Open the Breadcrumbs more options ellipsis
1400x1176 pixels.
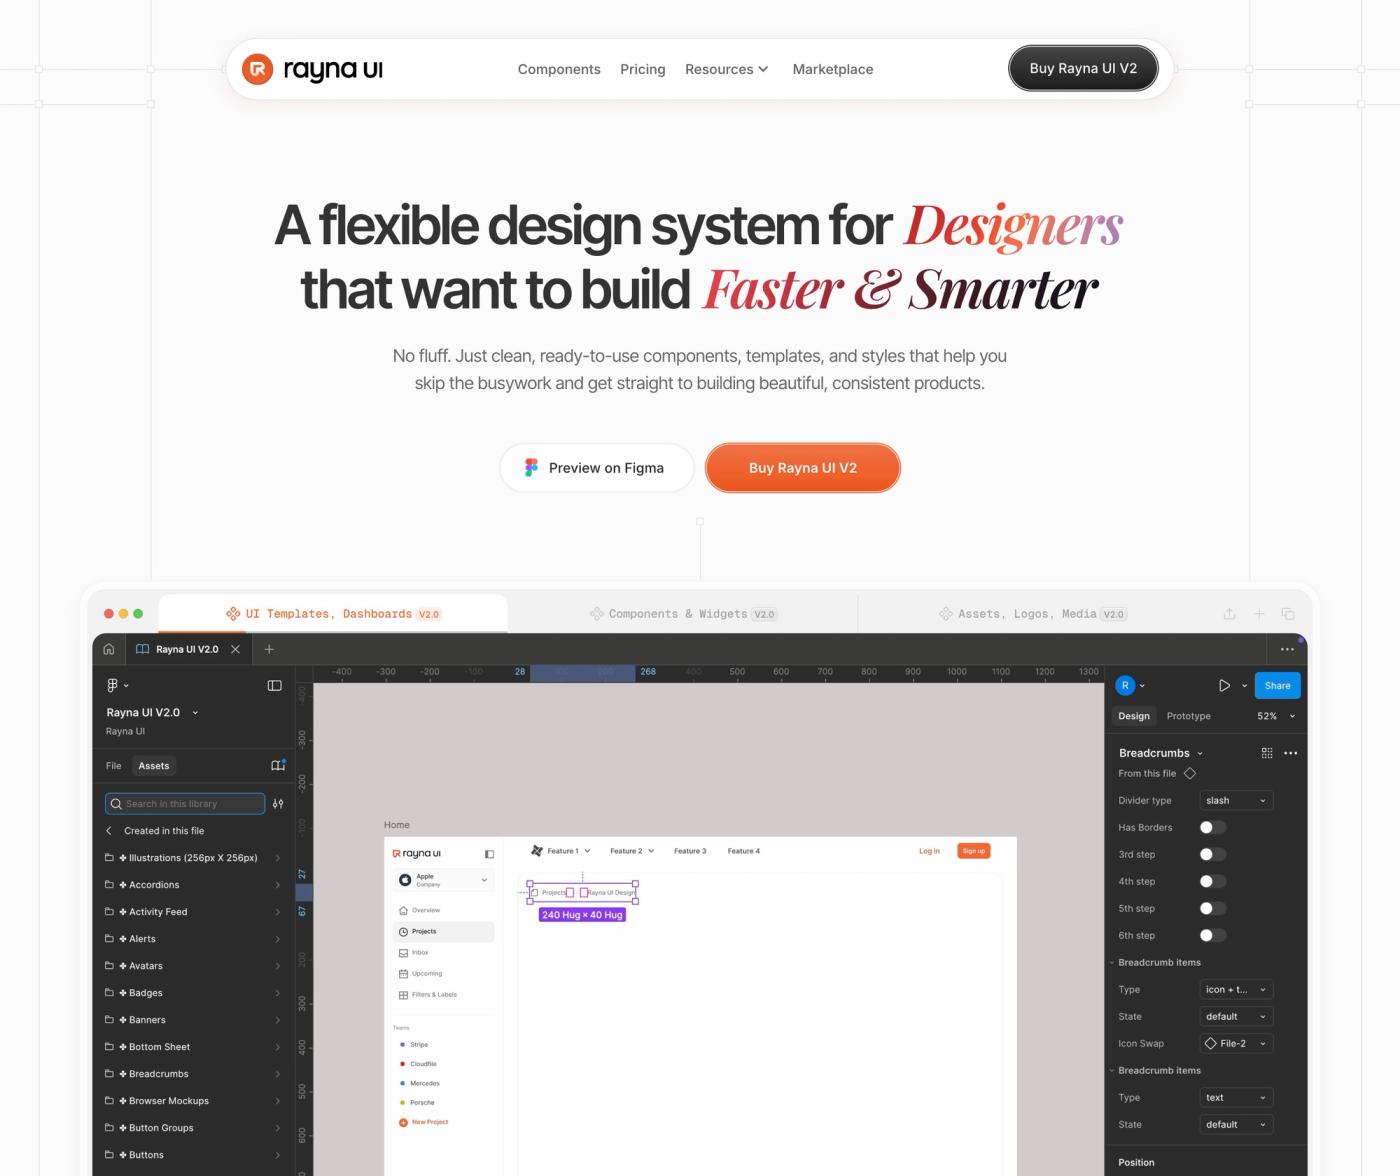[x=1291, y=753]
